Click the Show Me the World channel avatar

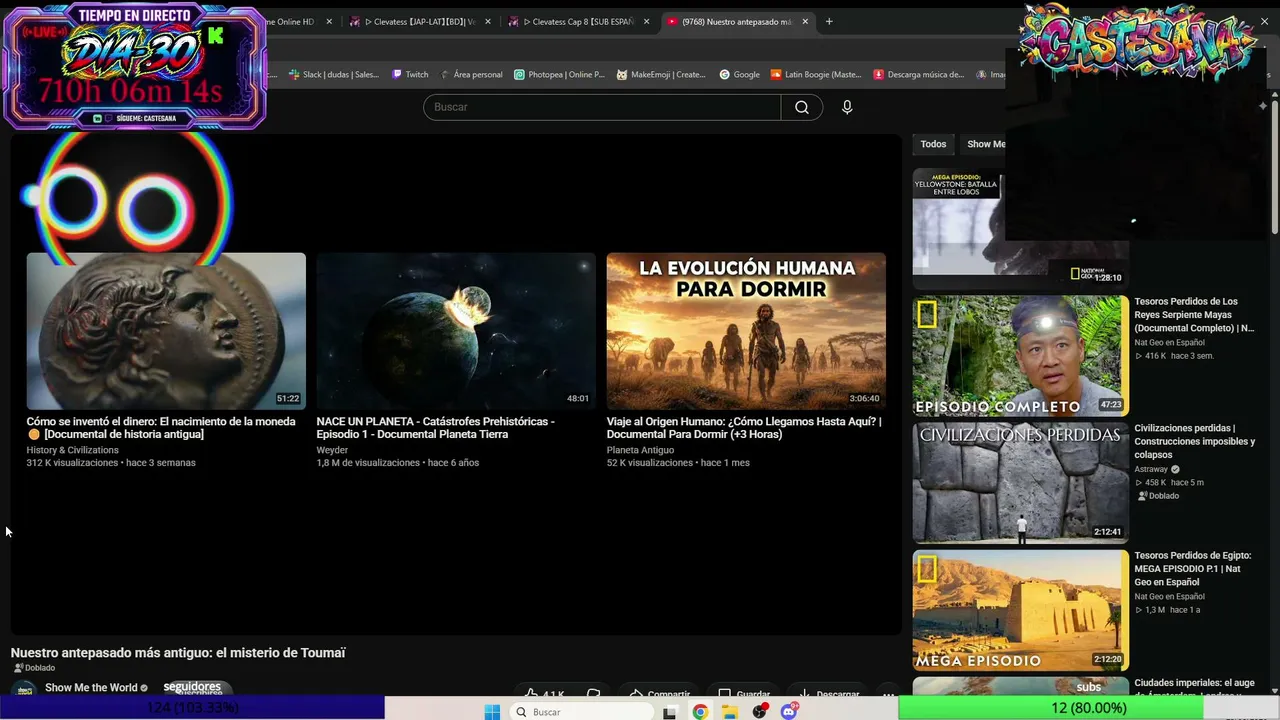[x=24, y=690]
